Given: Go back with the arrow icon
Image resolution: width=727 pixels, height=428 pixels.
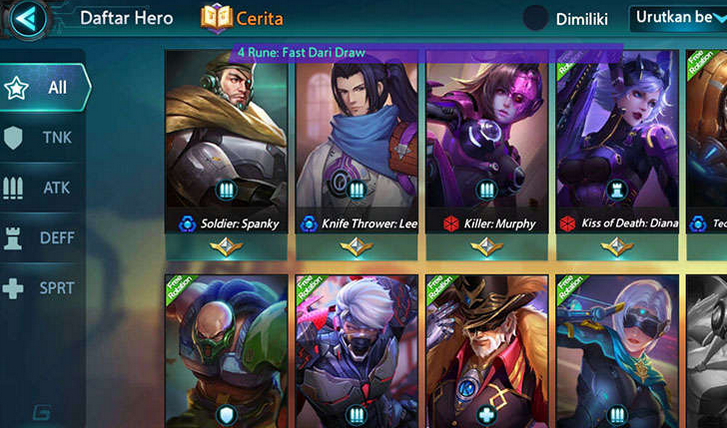Looking at the screenshot, I should pos(28,19).
